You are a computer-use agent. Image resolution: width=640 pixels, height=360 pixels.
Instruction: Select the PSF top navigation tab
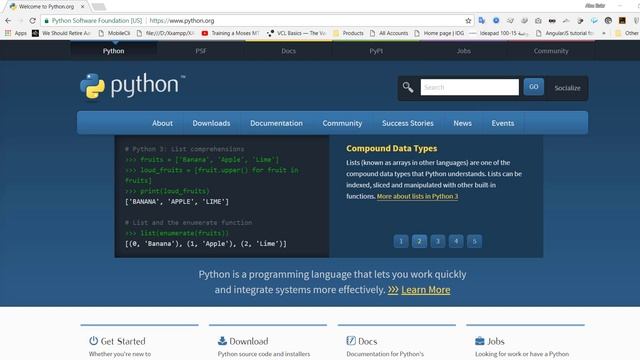[x=201, y=51]
